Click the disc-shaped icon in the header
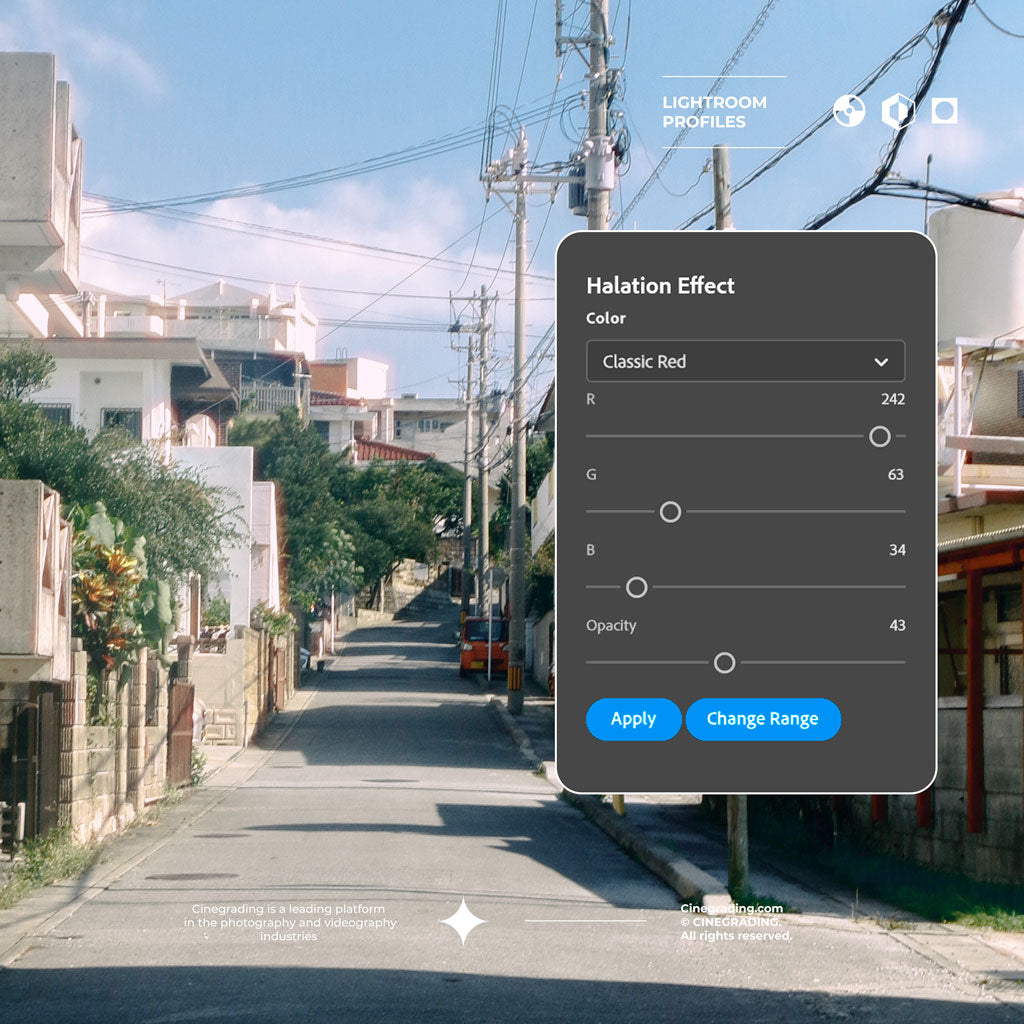 point(849,111)
